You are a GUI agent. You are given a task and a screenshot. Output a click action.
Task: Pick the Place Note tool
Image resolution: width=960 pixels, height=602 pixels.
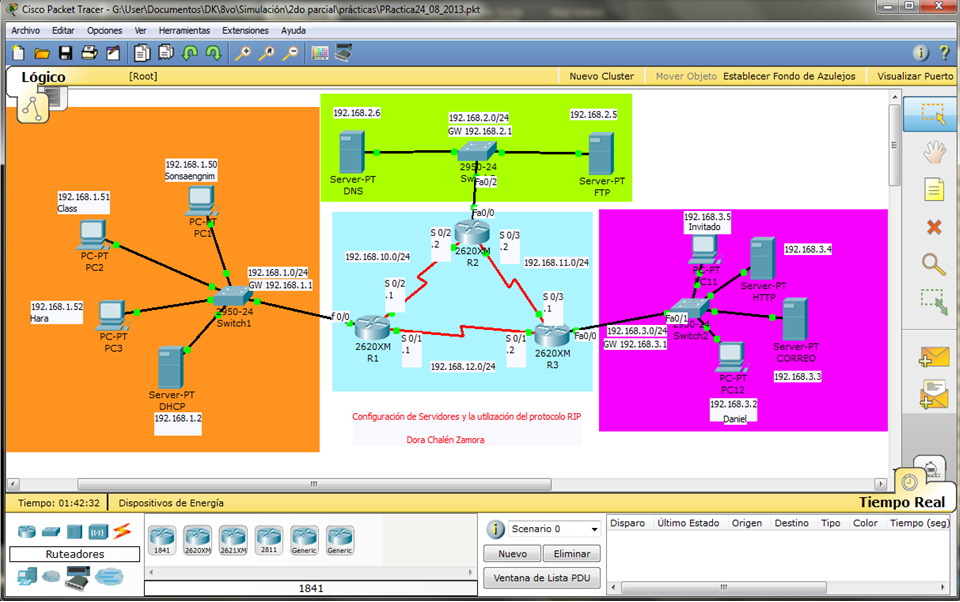tap(934, 189)
